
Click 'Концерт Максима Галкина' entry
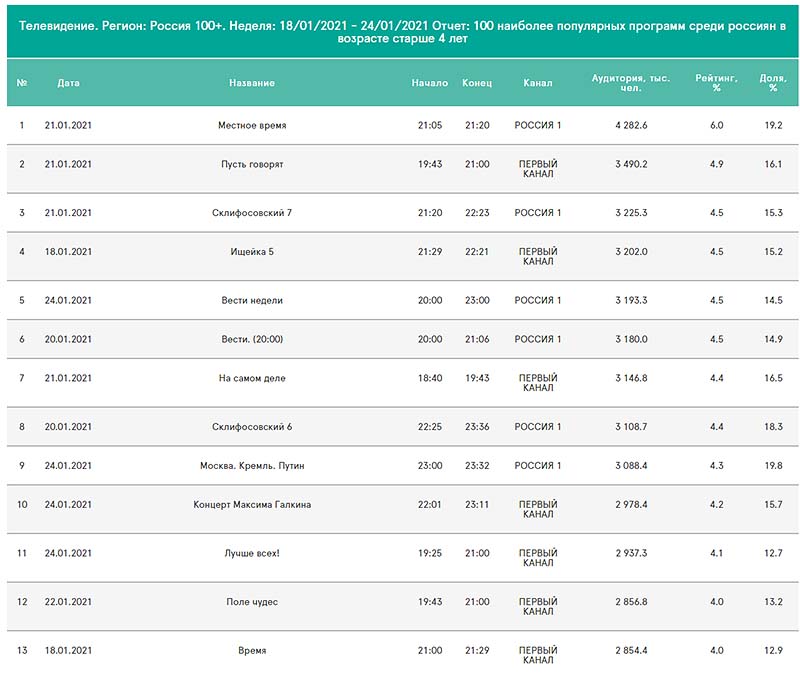coord(252,505)
